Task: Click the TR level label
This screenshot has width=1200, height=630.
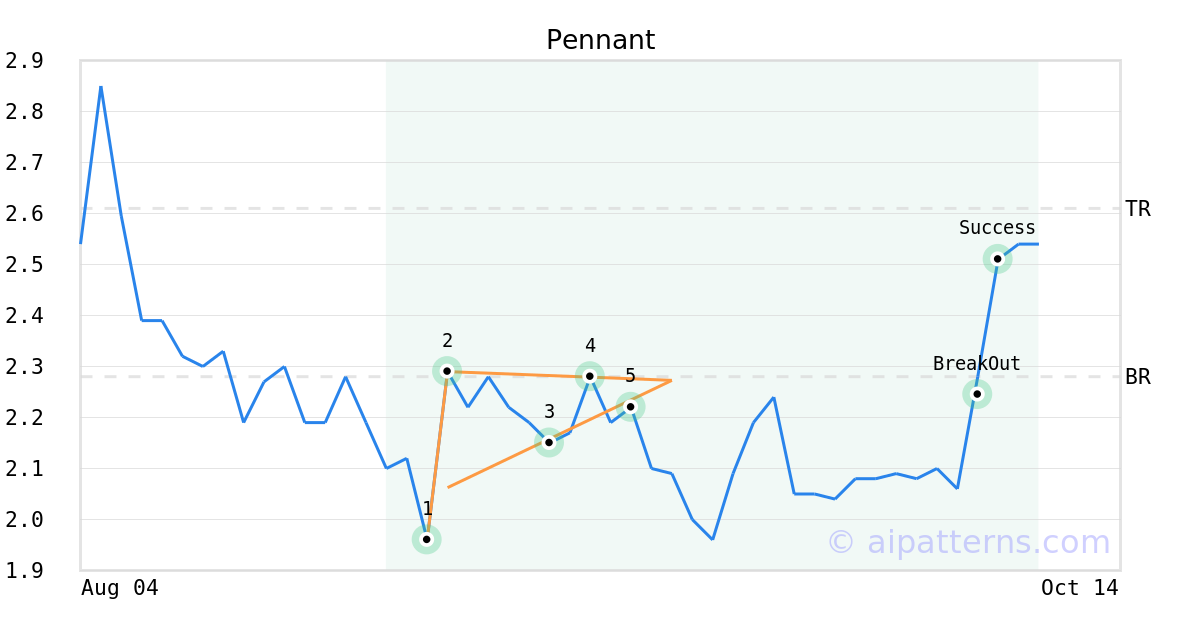Action: tap(1138, 209)
